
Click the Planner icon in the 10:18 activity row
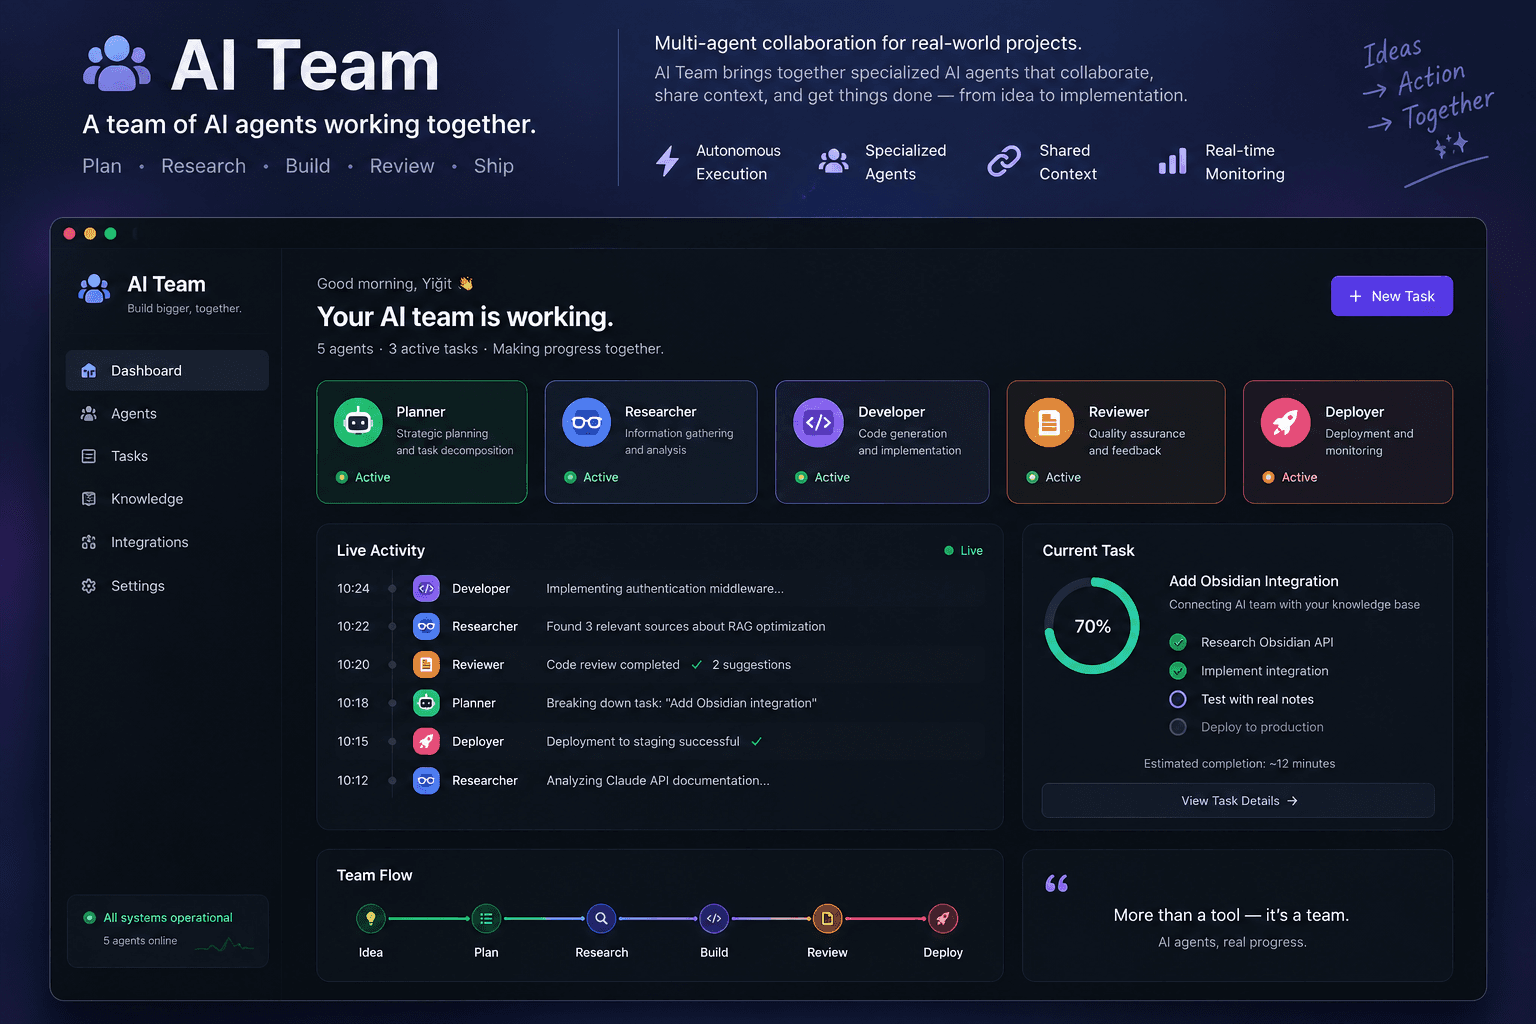[426, 703]
